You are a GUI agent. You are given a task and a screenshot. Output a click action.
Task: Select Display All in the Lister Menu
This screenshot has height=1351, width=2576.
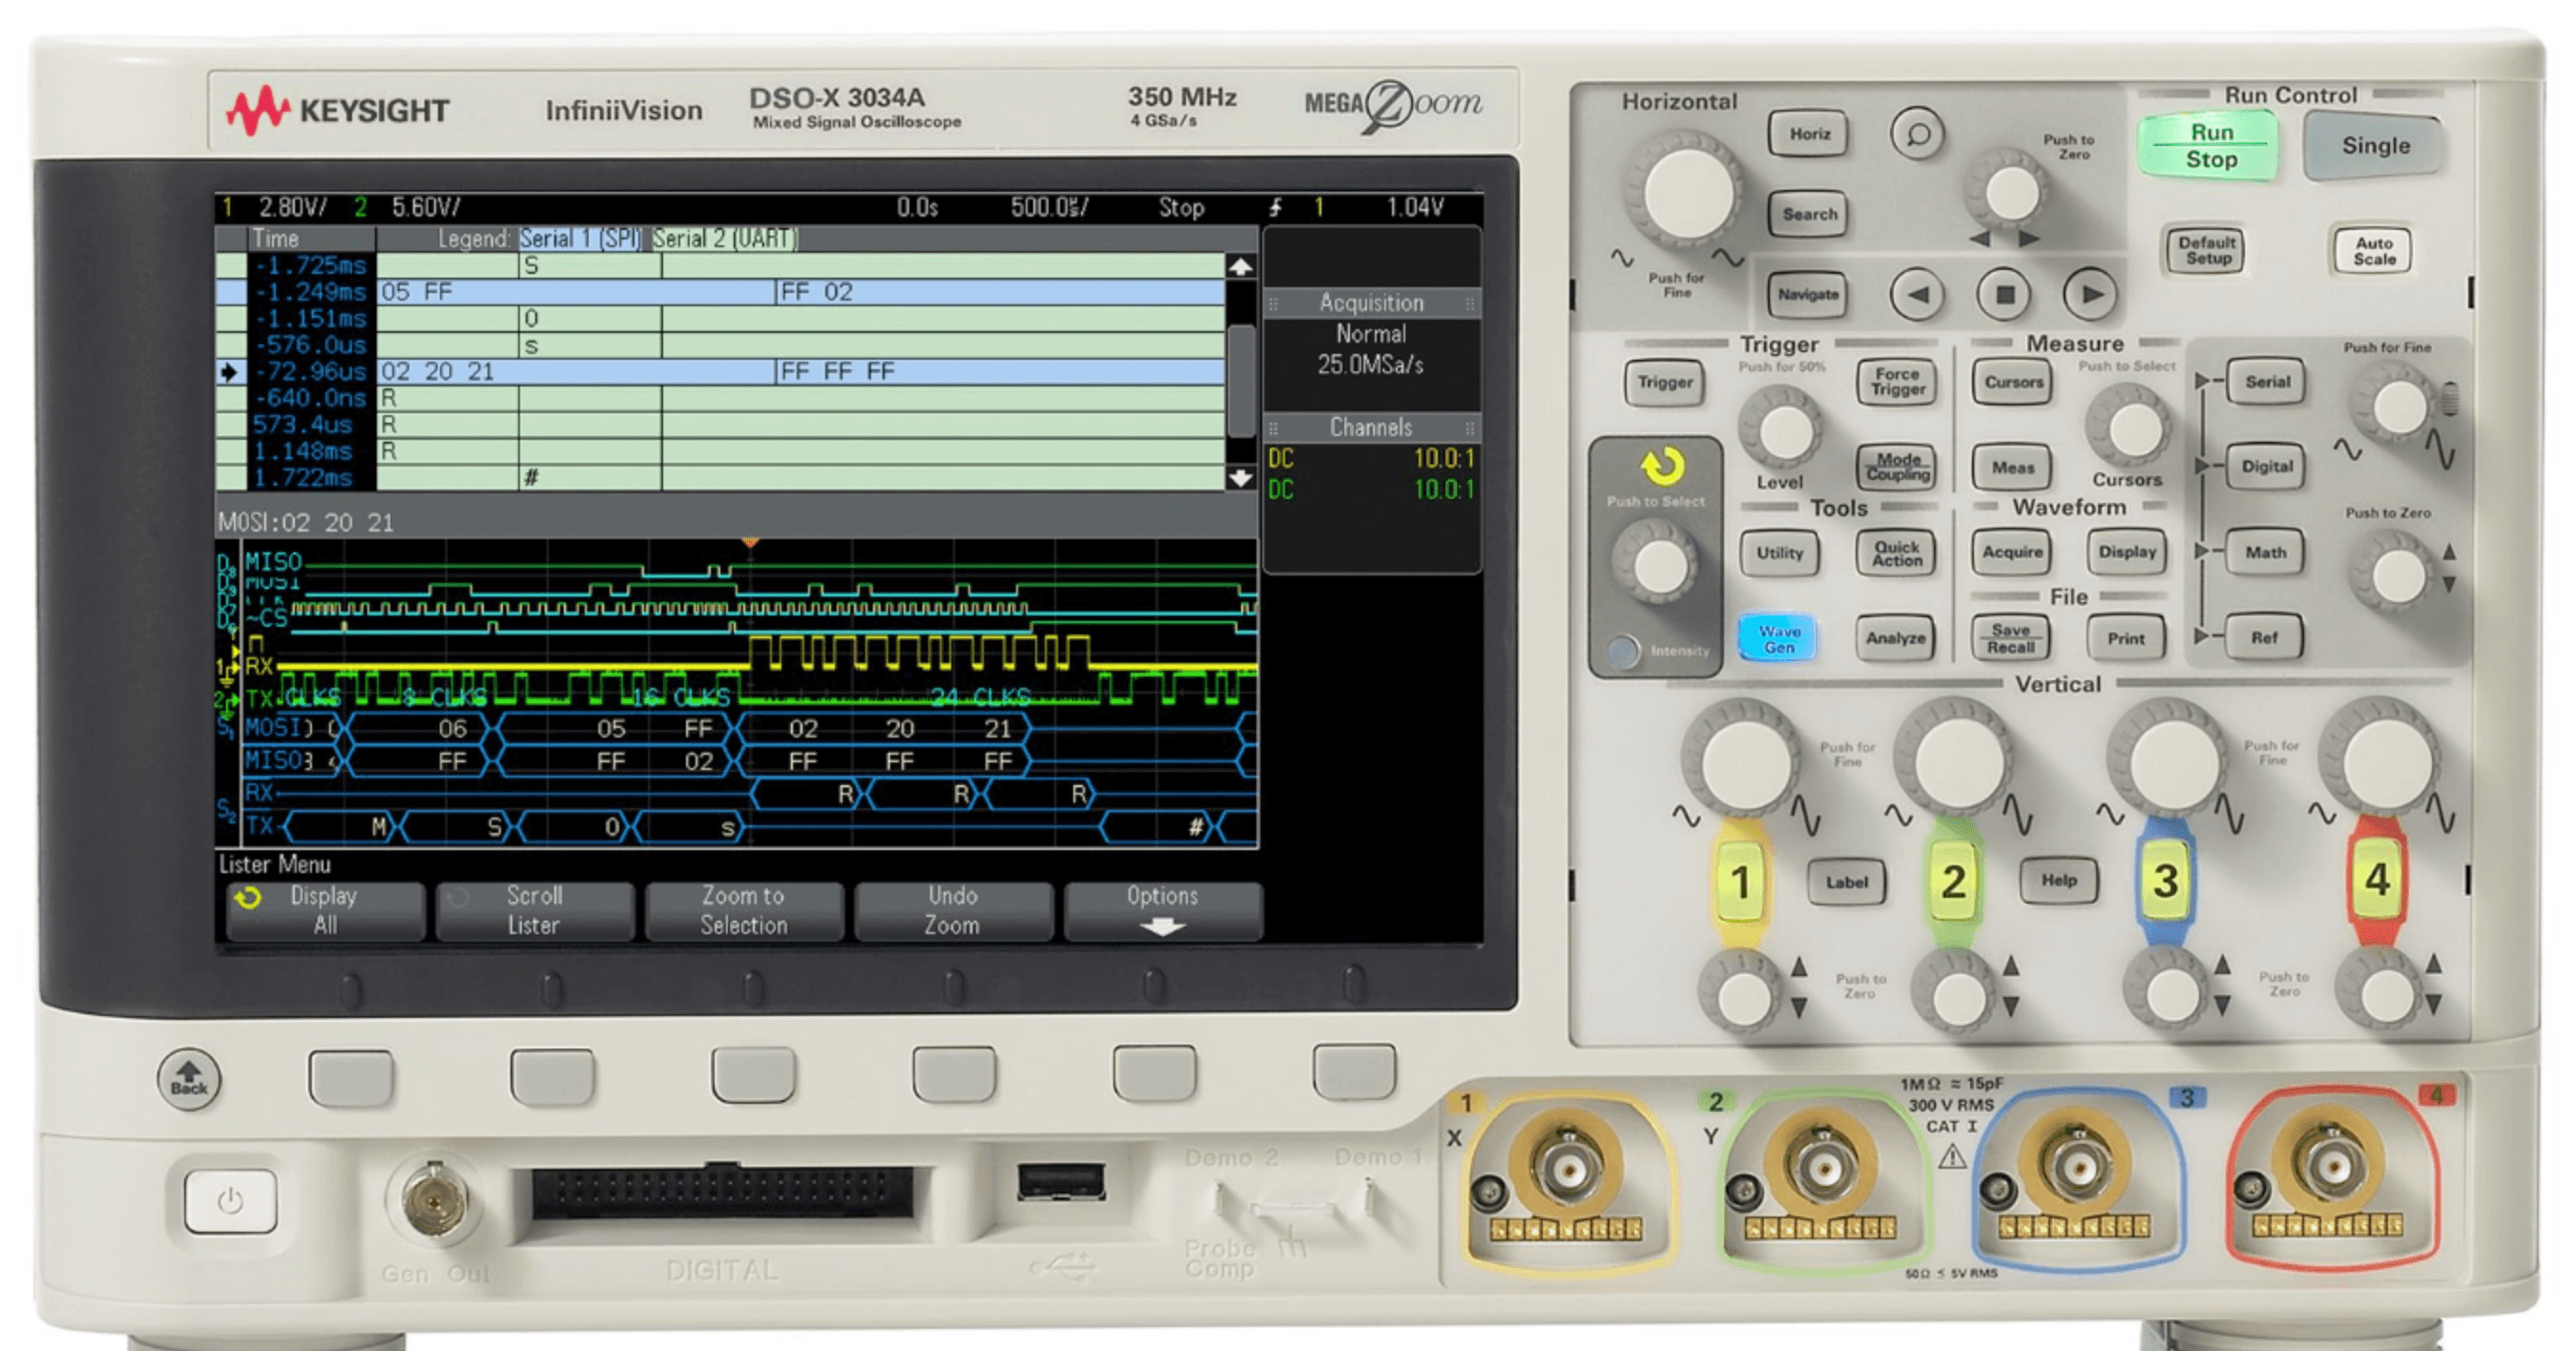coord(325,910)
